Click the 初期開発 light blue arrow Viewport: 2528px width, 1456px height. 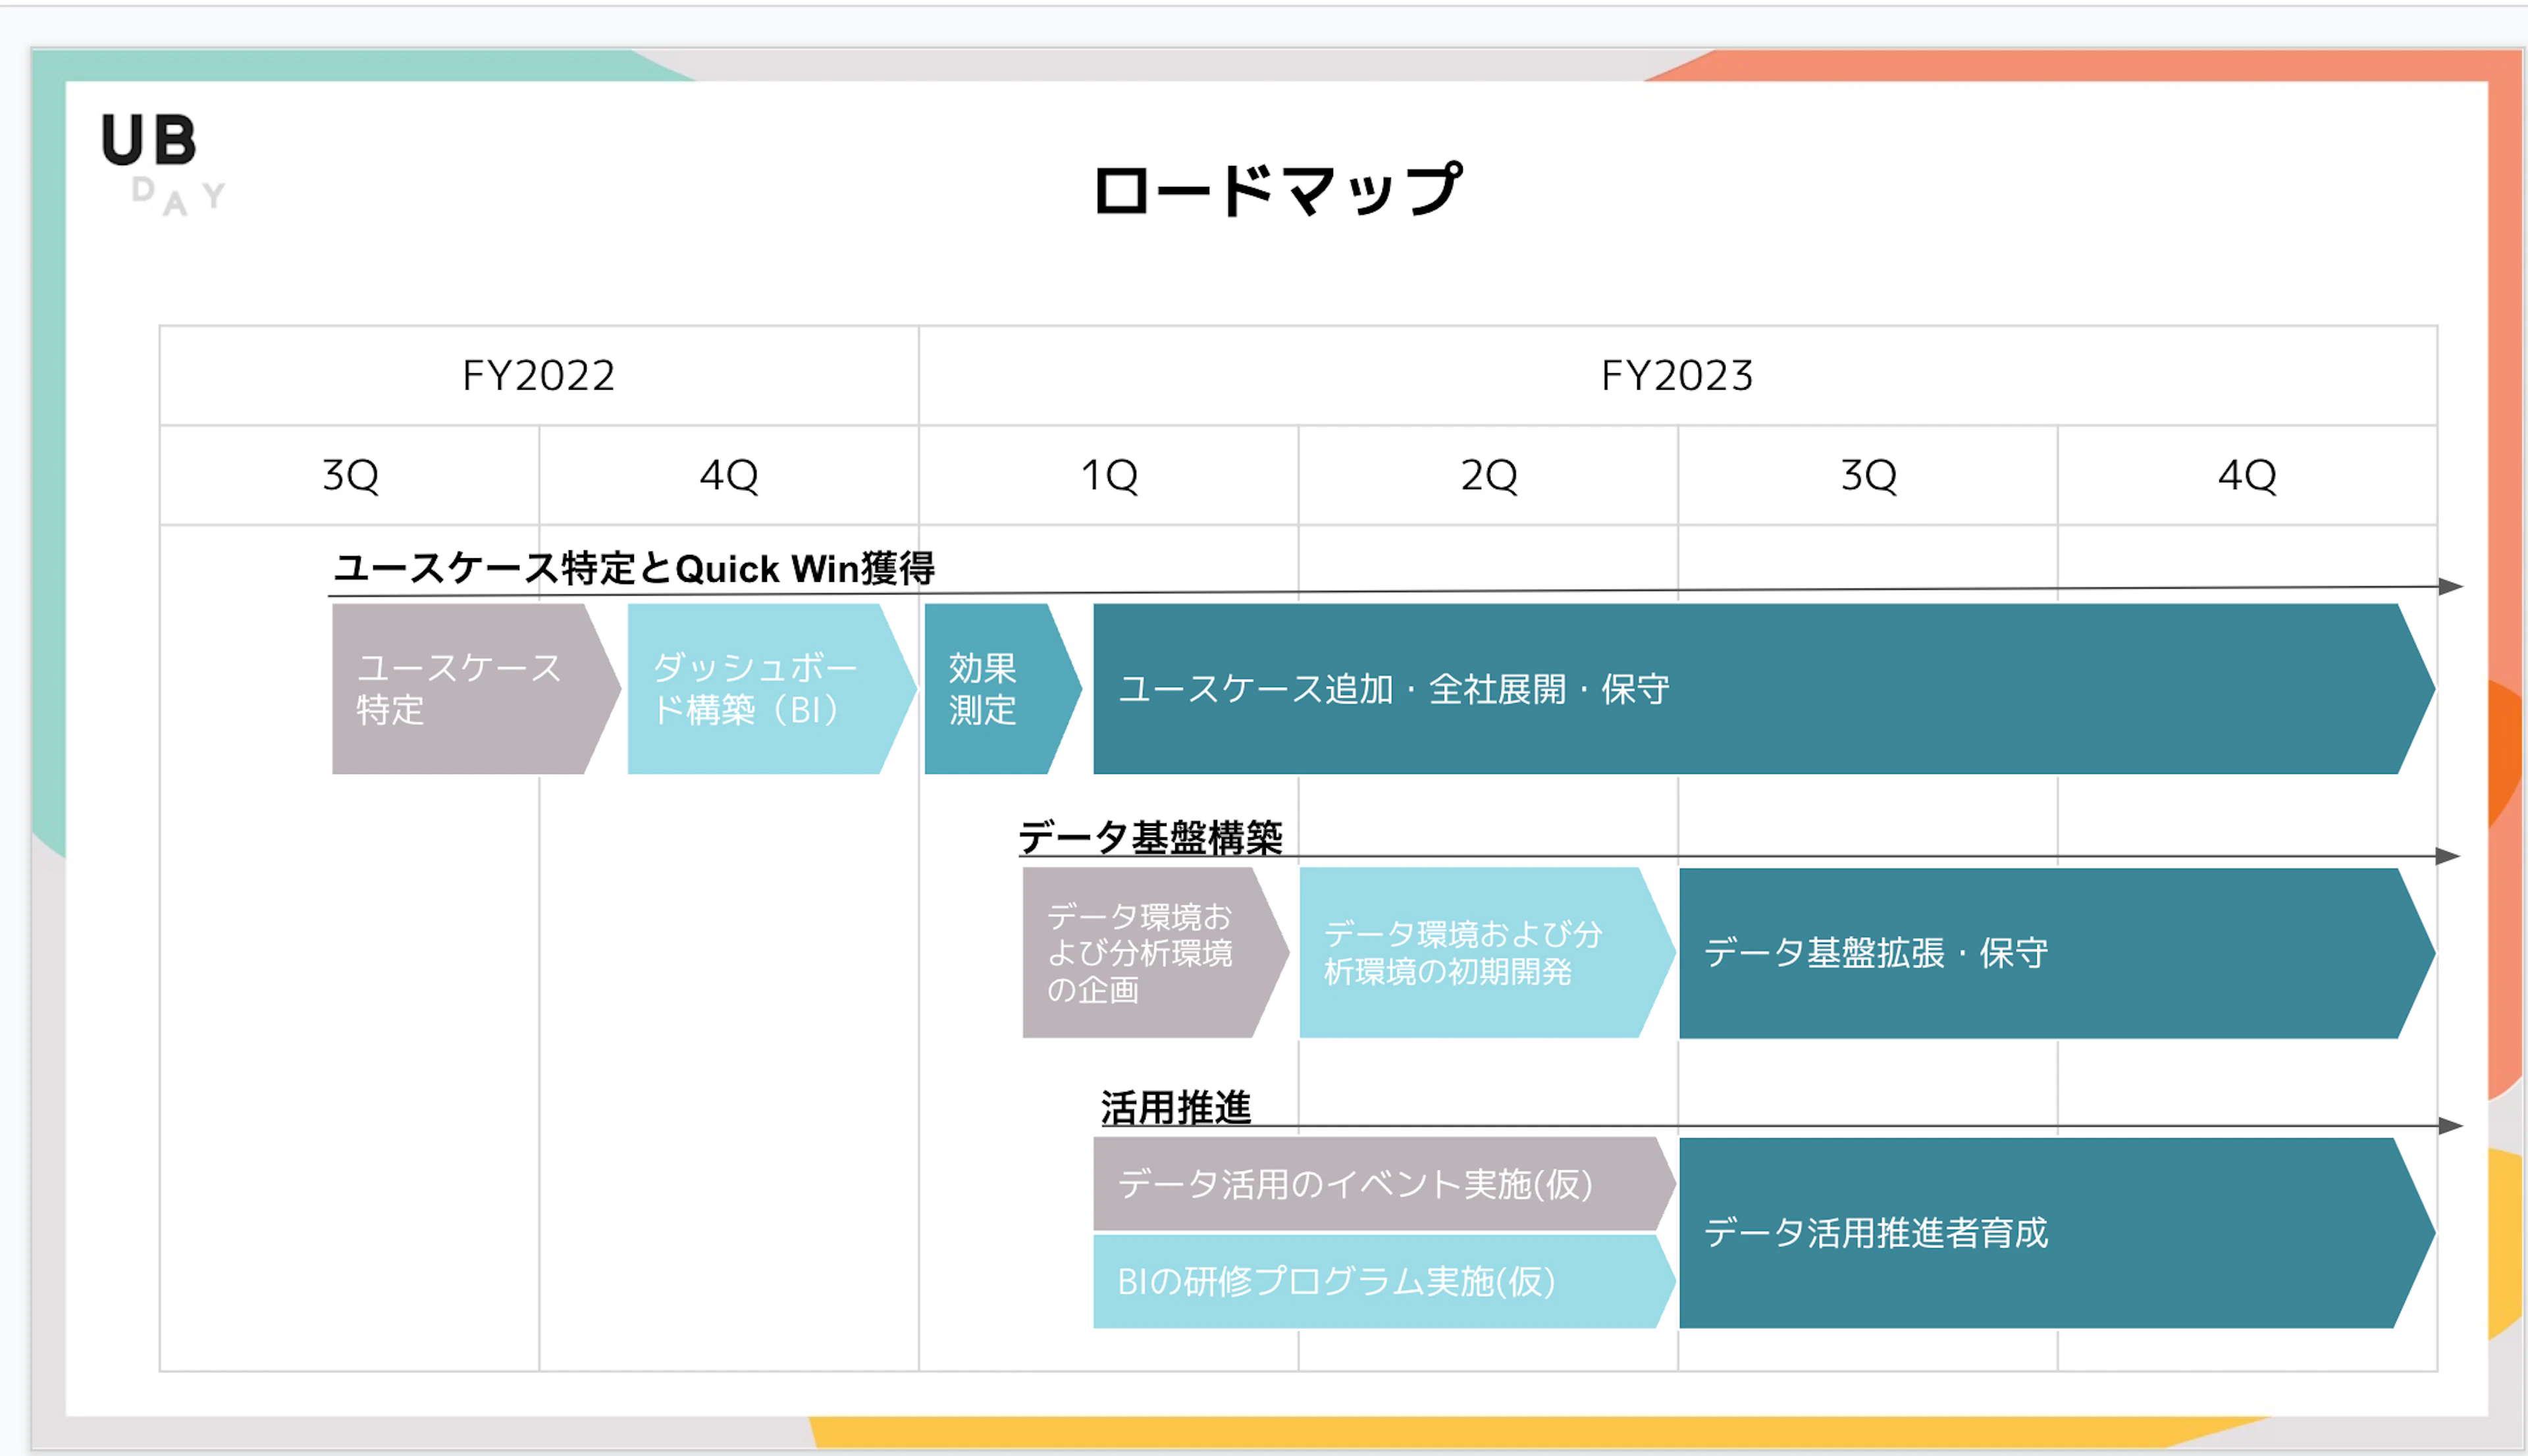(x=1487, y=952)
